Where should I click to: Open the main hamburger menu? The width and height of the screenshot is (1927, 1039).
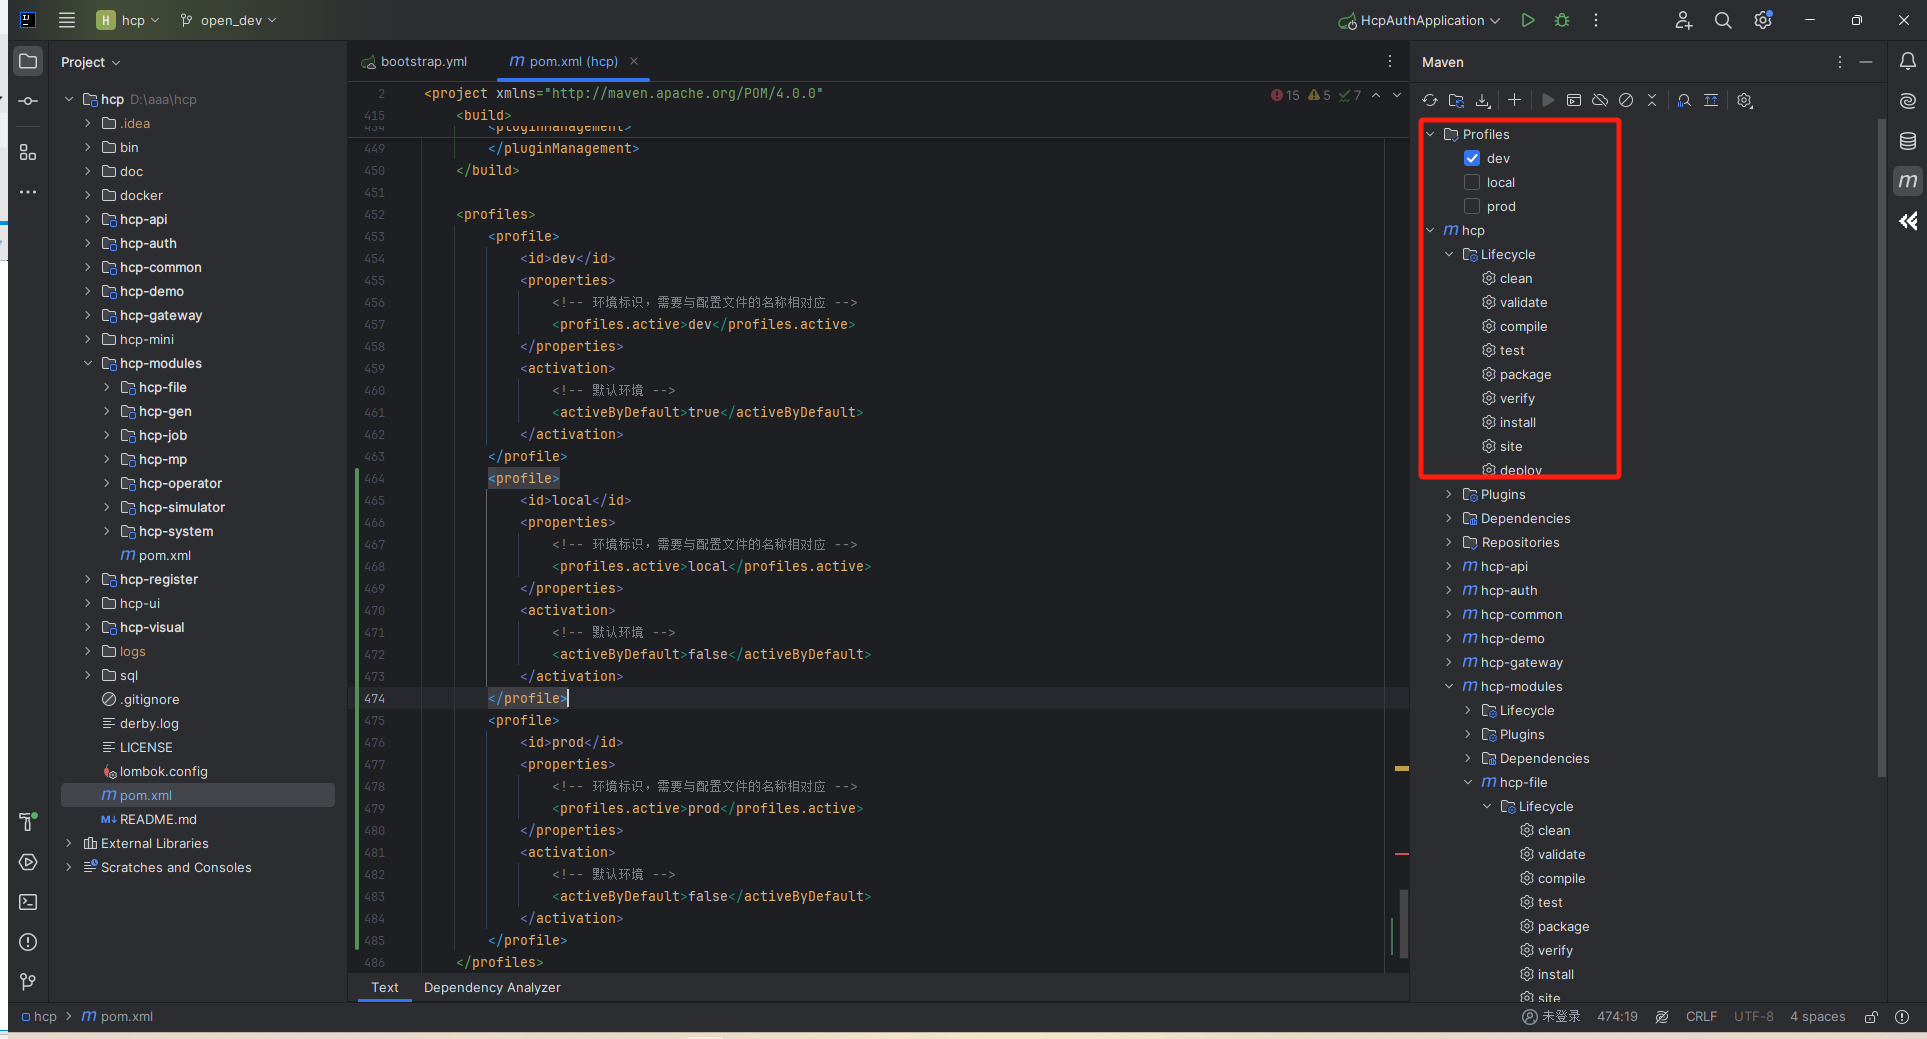(67, 20)
